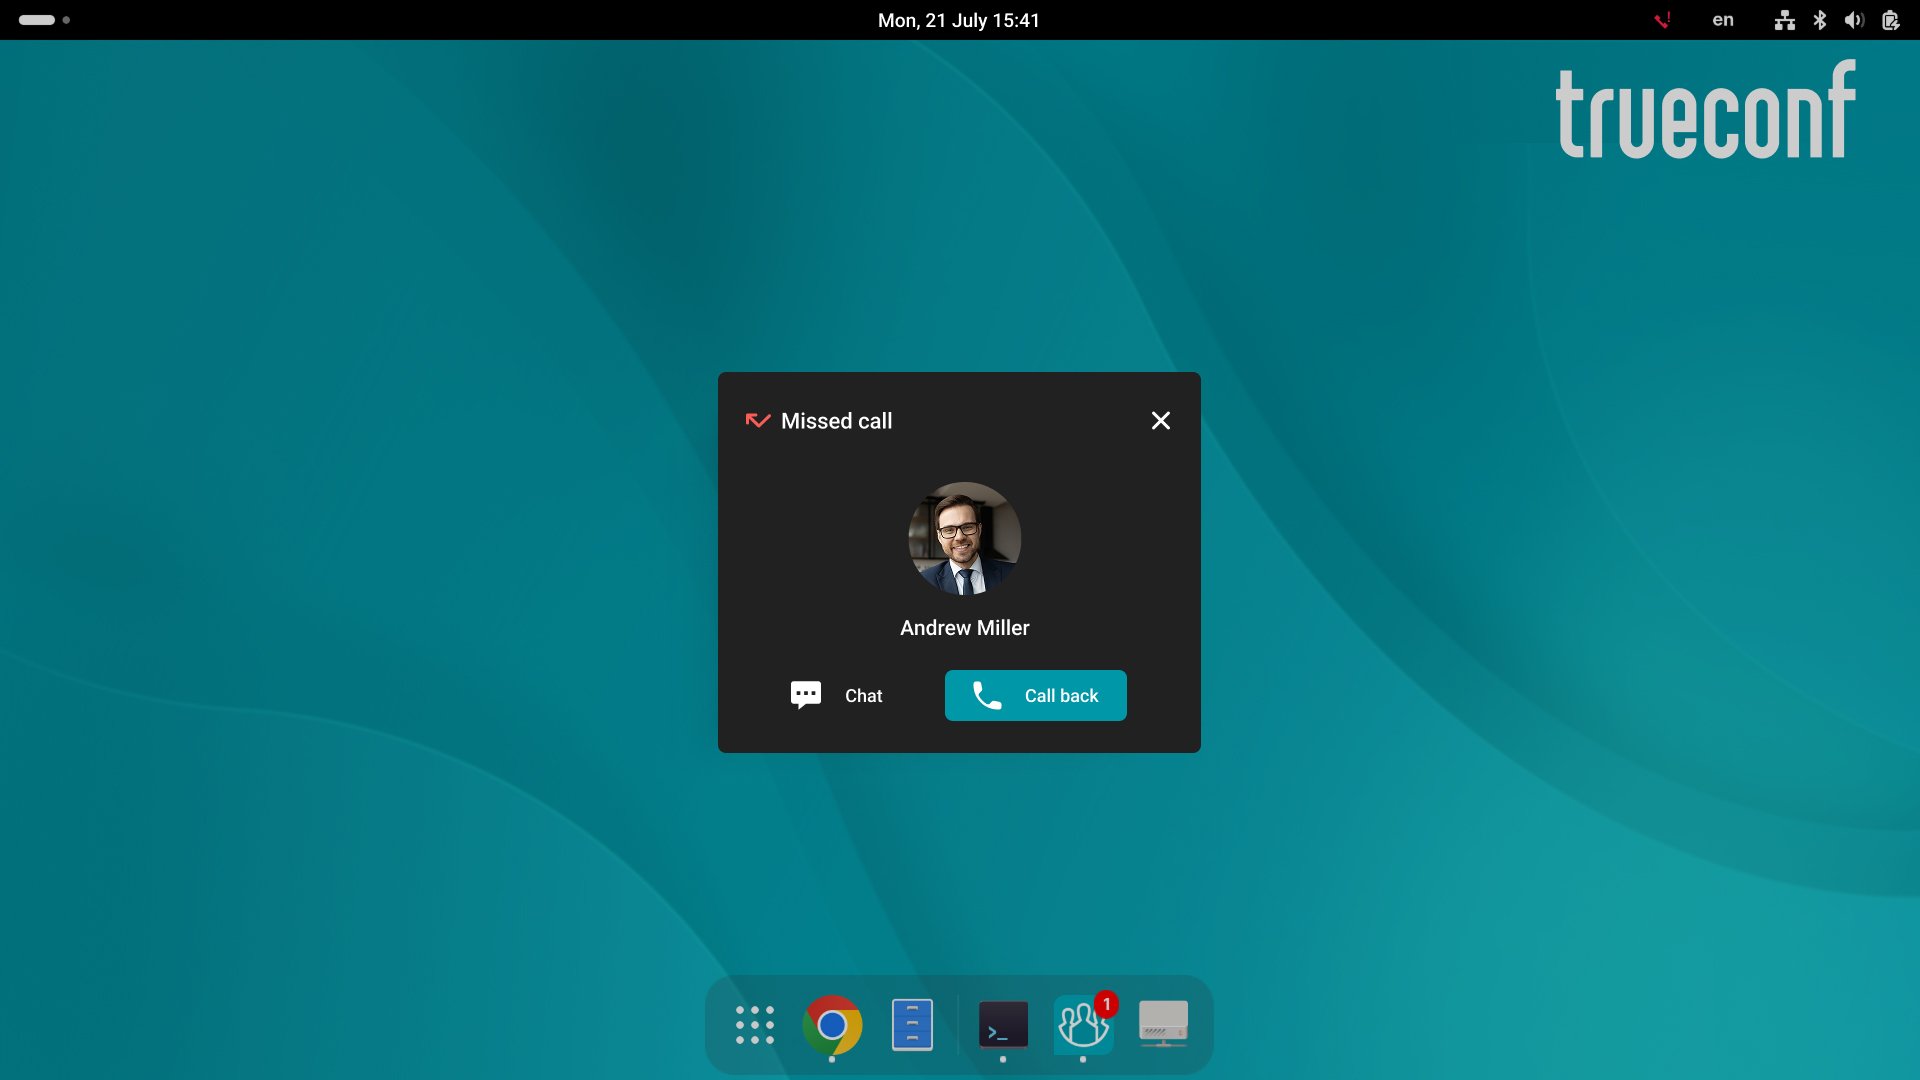1920x1080 pixels.
Task: Open volume control in top bar
Action: 1855,20
